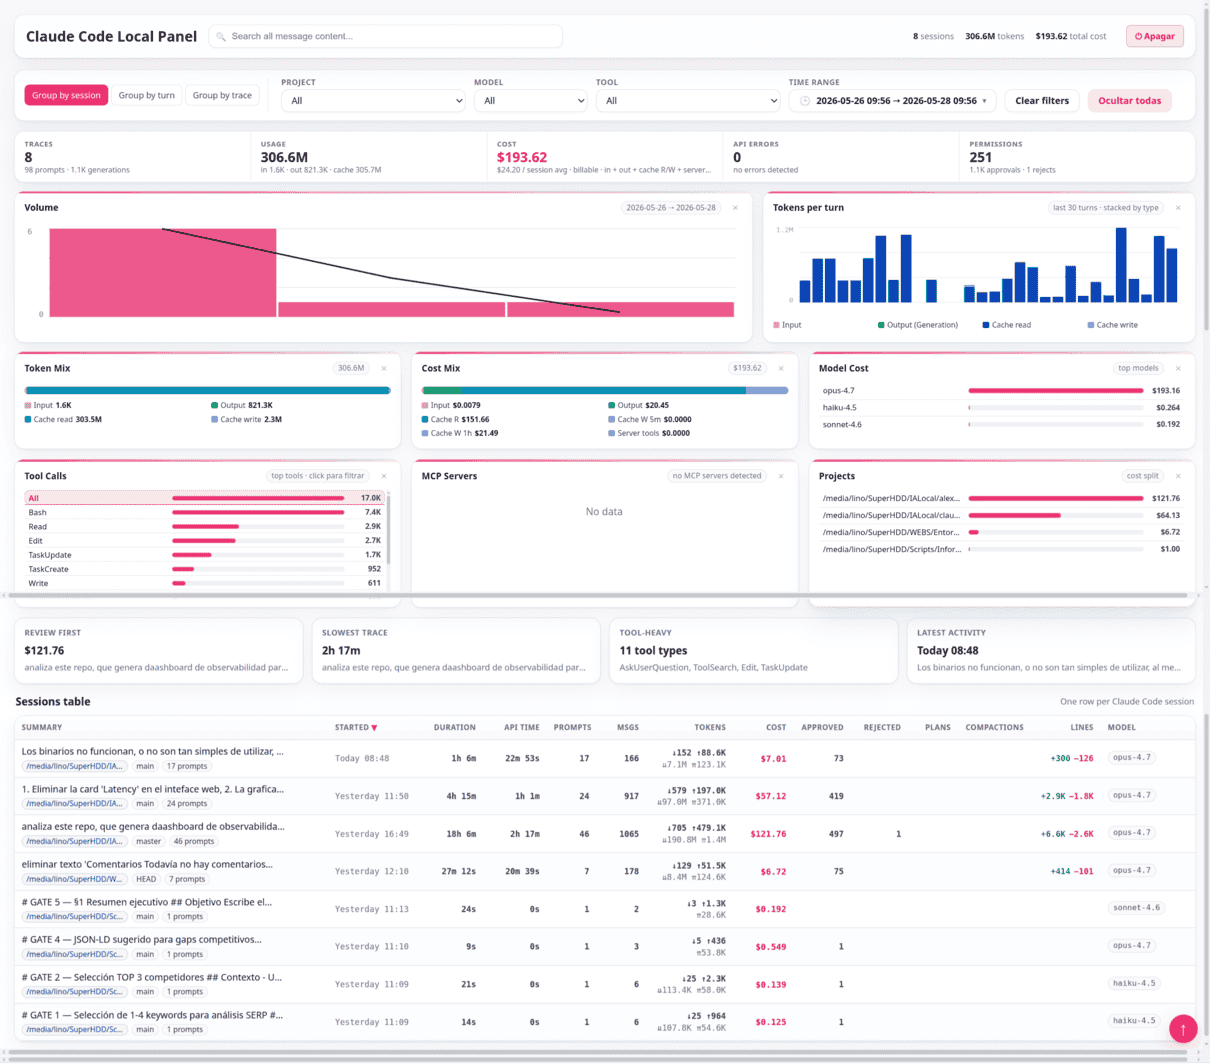Click the opus-4.7 row in Model Cost
Screen dimensions: 1210x1064
(1001, 391)
